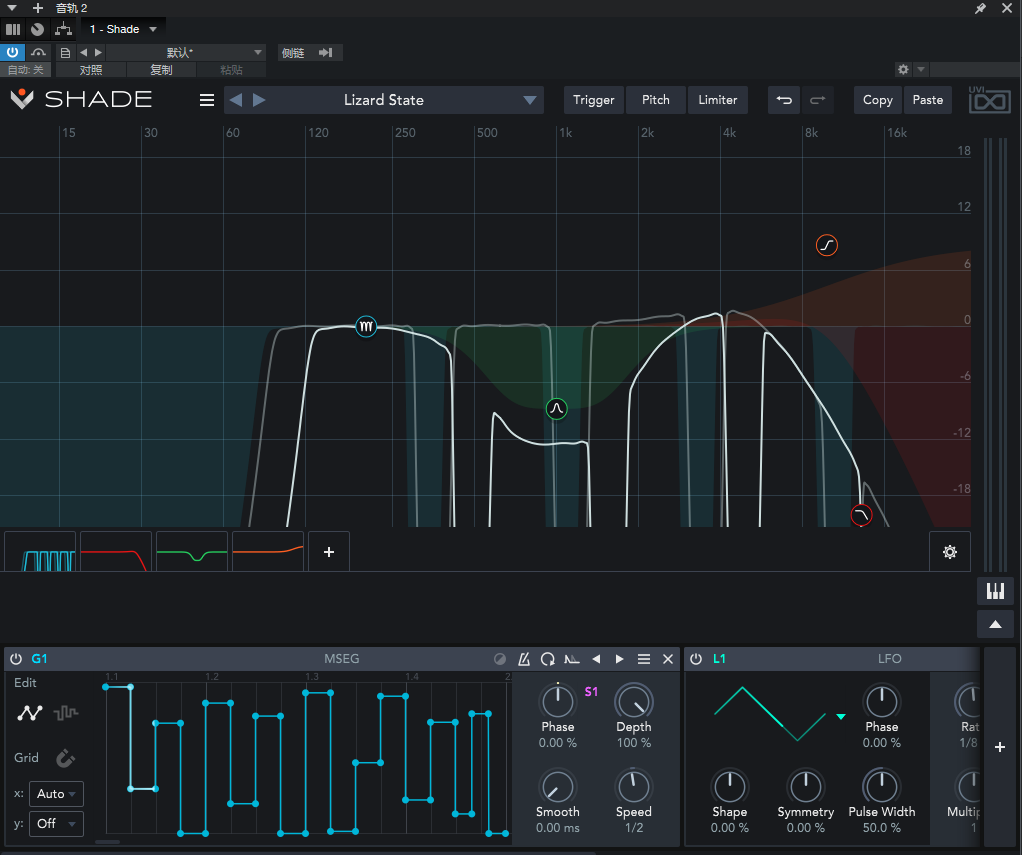The width and height of the screenshot is (1022, 855).
Task: Click the LFO Phase knob
Action: click(x=881, y=701)
